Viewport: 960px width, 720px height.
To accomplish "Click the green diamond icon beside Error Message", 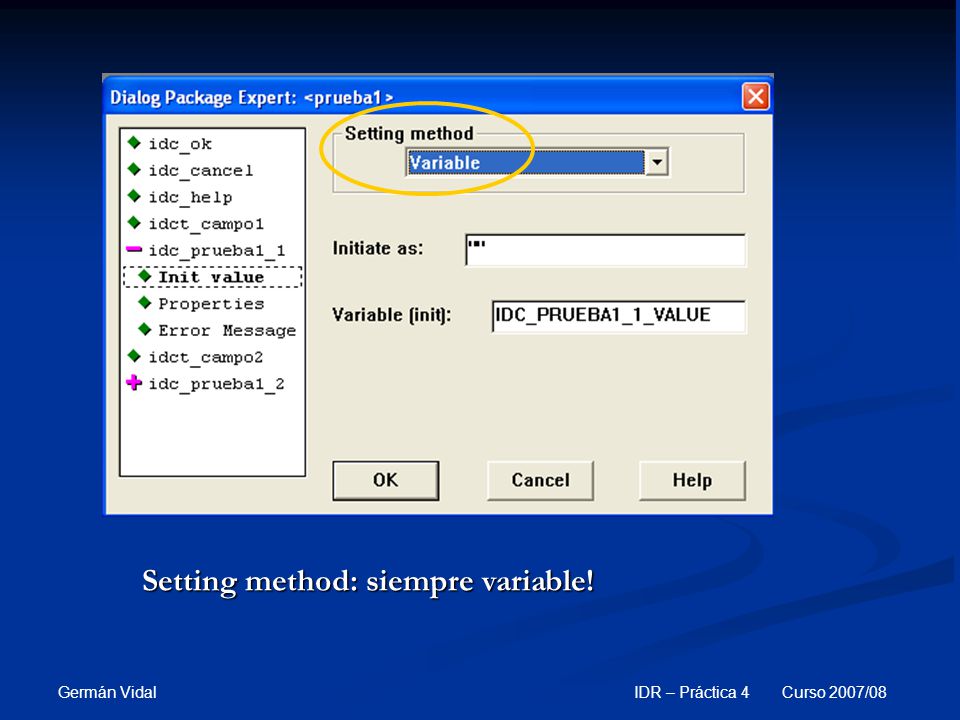I will click(144, 329).
